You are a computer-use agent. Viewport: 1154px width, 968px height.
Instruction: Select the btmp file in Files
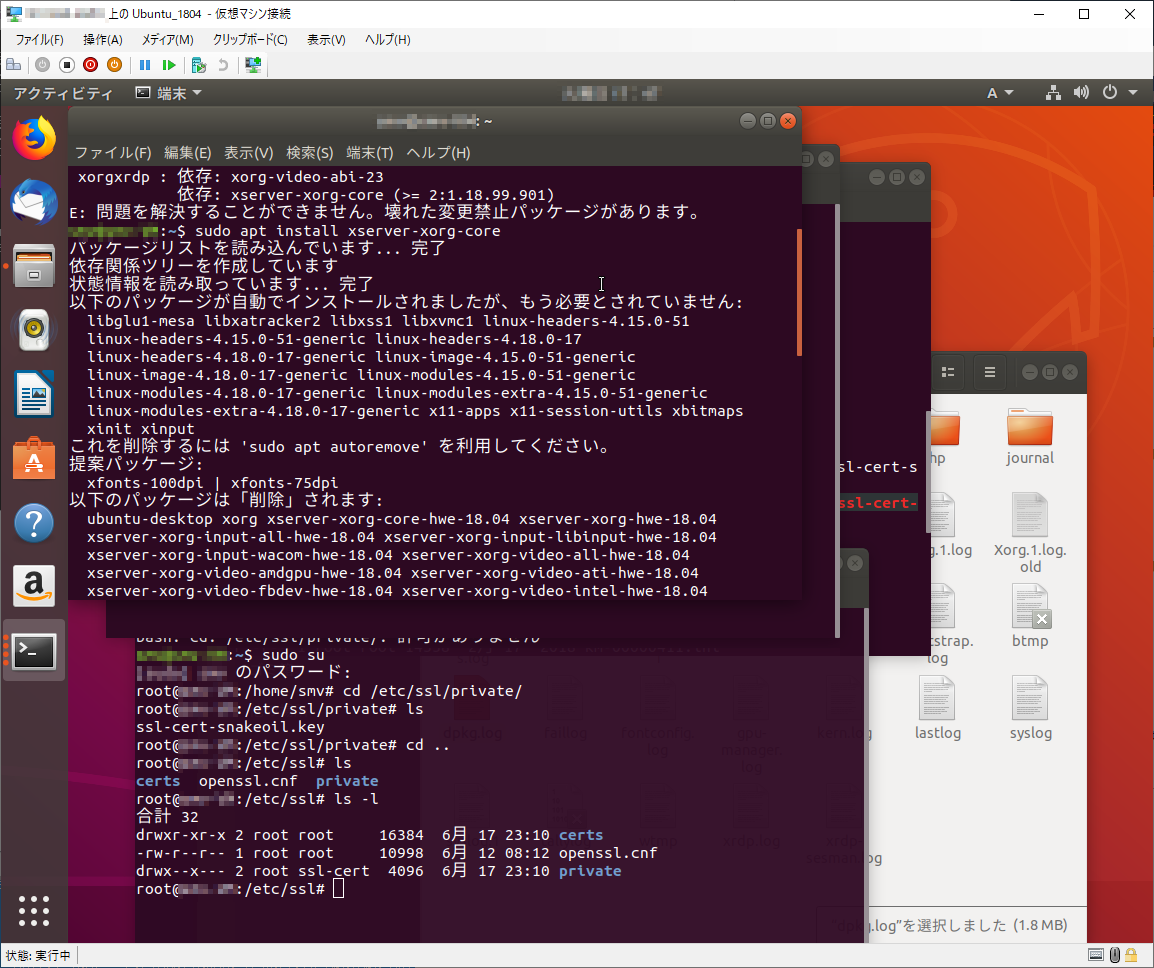(x=1030, y=616)
